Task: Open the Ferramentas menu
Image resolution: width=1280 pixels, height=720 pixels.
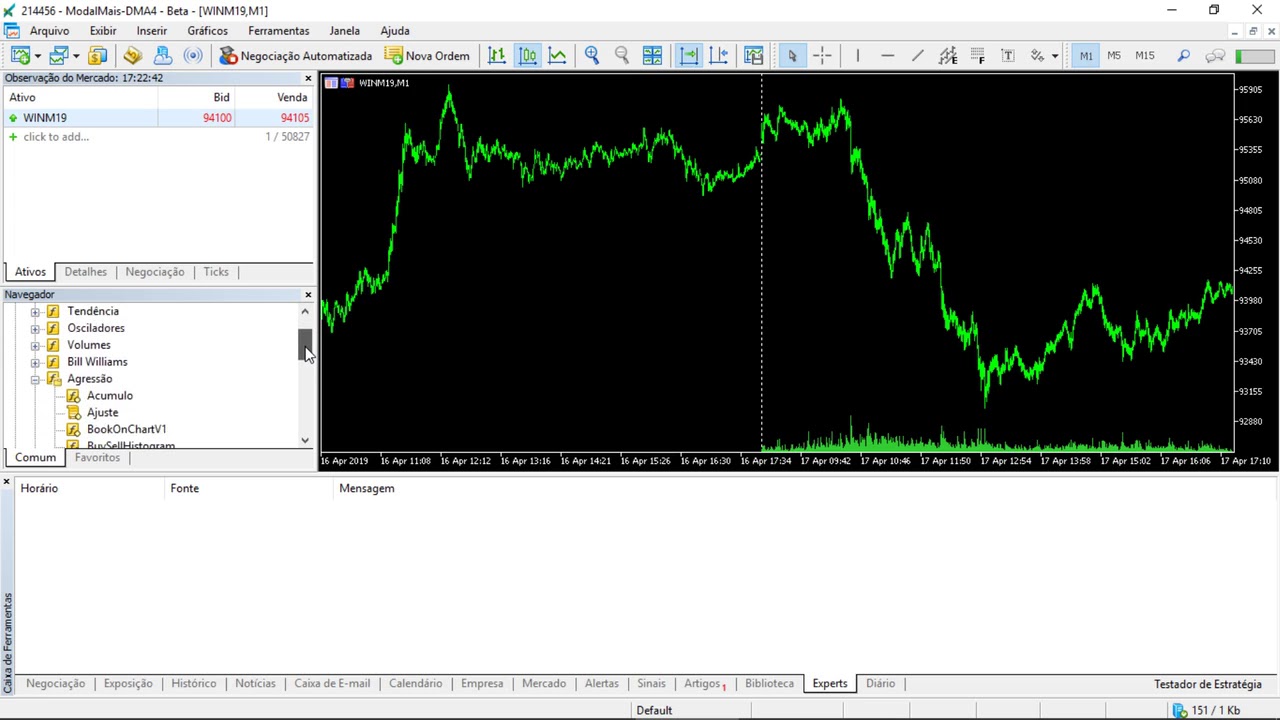Action: [x=279, y=31]
